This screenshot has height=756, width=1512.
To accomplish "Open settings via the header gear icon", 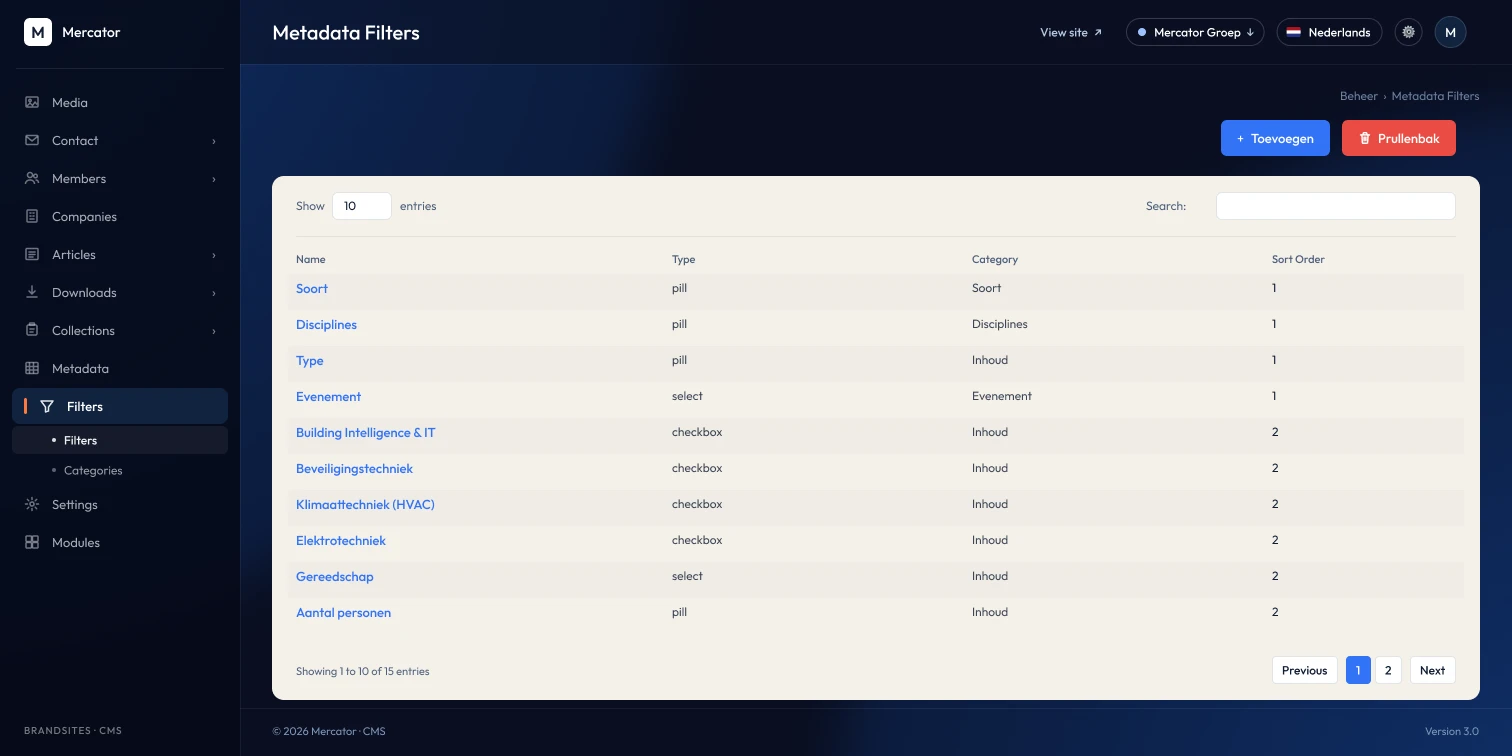I will 1409,32.
